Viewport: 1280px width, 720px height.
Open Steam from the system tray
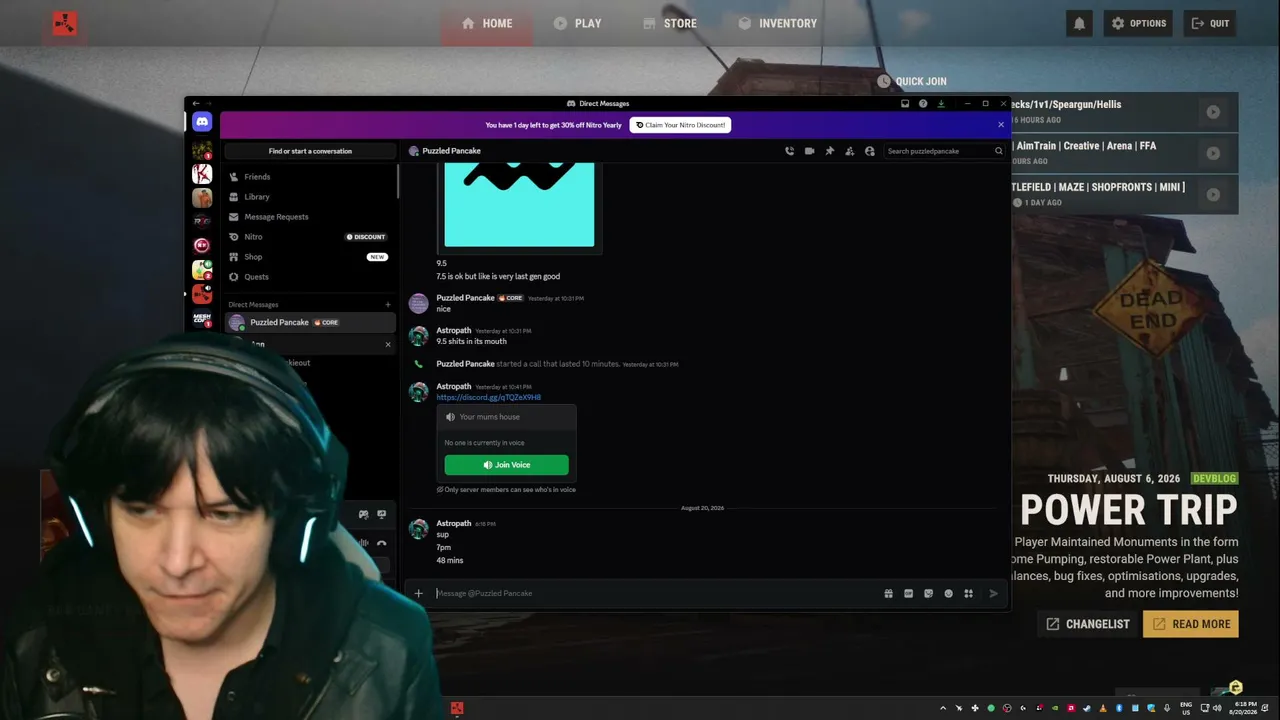coord(1086,708)
